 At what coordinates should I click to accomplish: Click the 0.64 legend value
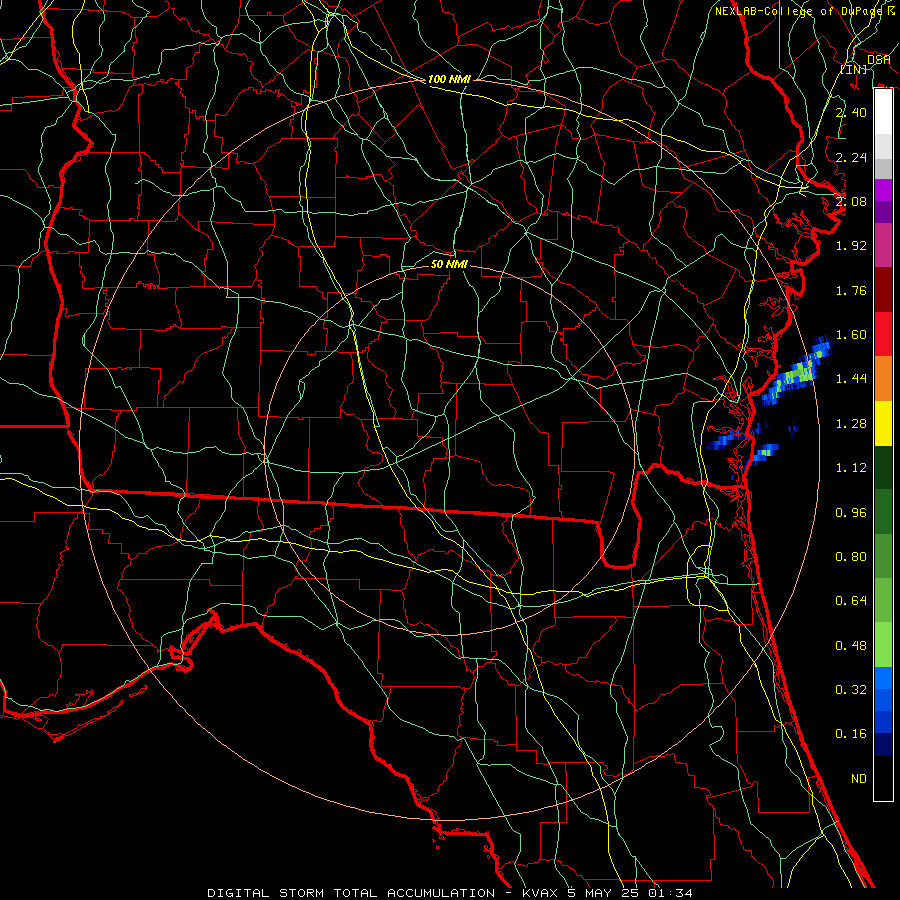(851, 601)
